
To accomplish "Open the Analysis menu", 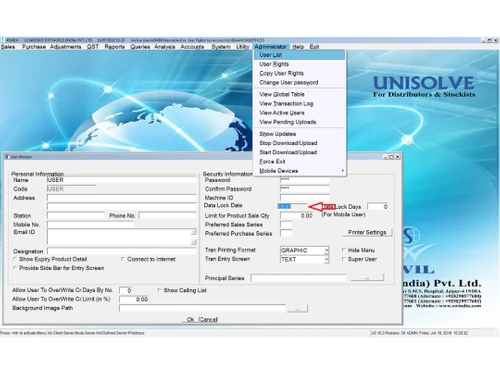I will point(165,47).
